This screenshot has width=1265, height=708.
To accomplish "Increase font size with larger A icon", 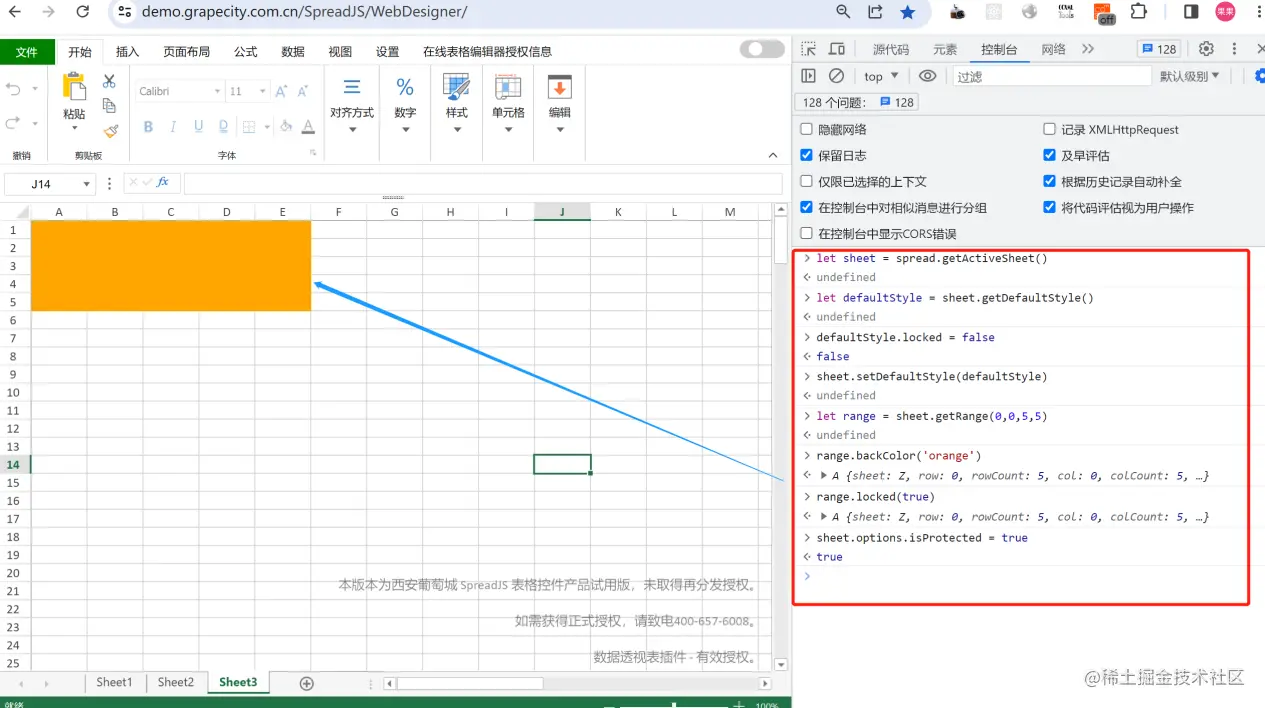I will point(282,91).
